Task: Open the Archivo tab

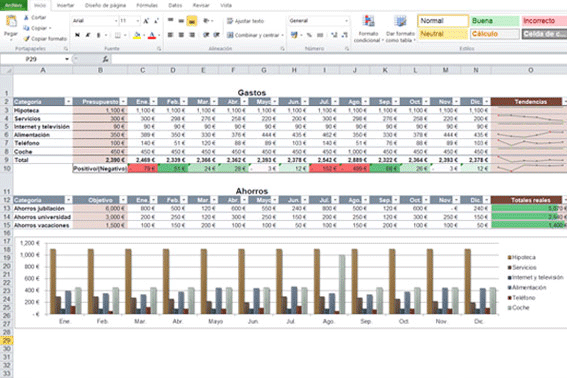Action: [x=13, y=5]
